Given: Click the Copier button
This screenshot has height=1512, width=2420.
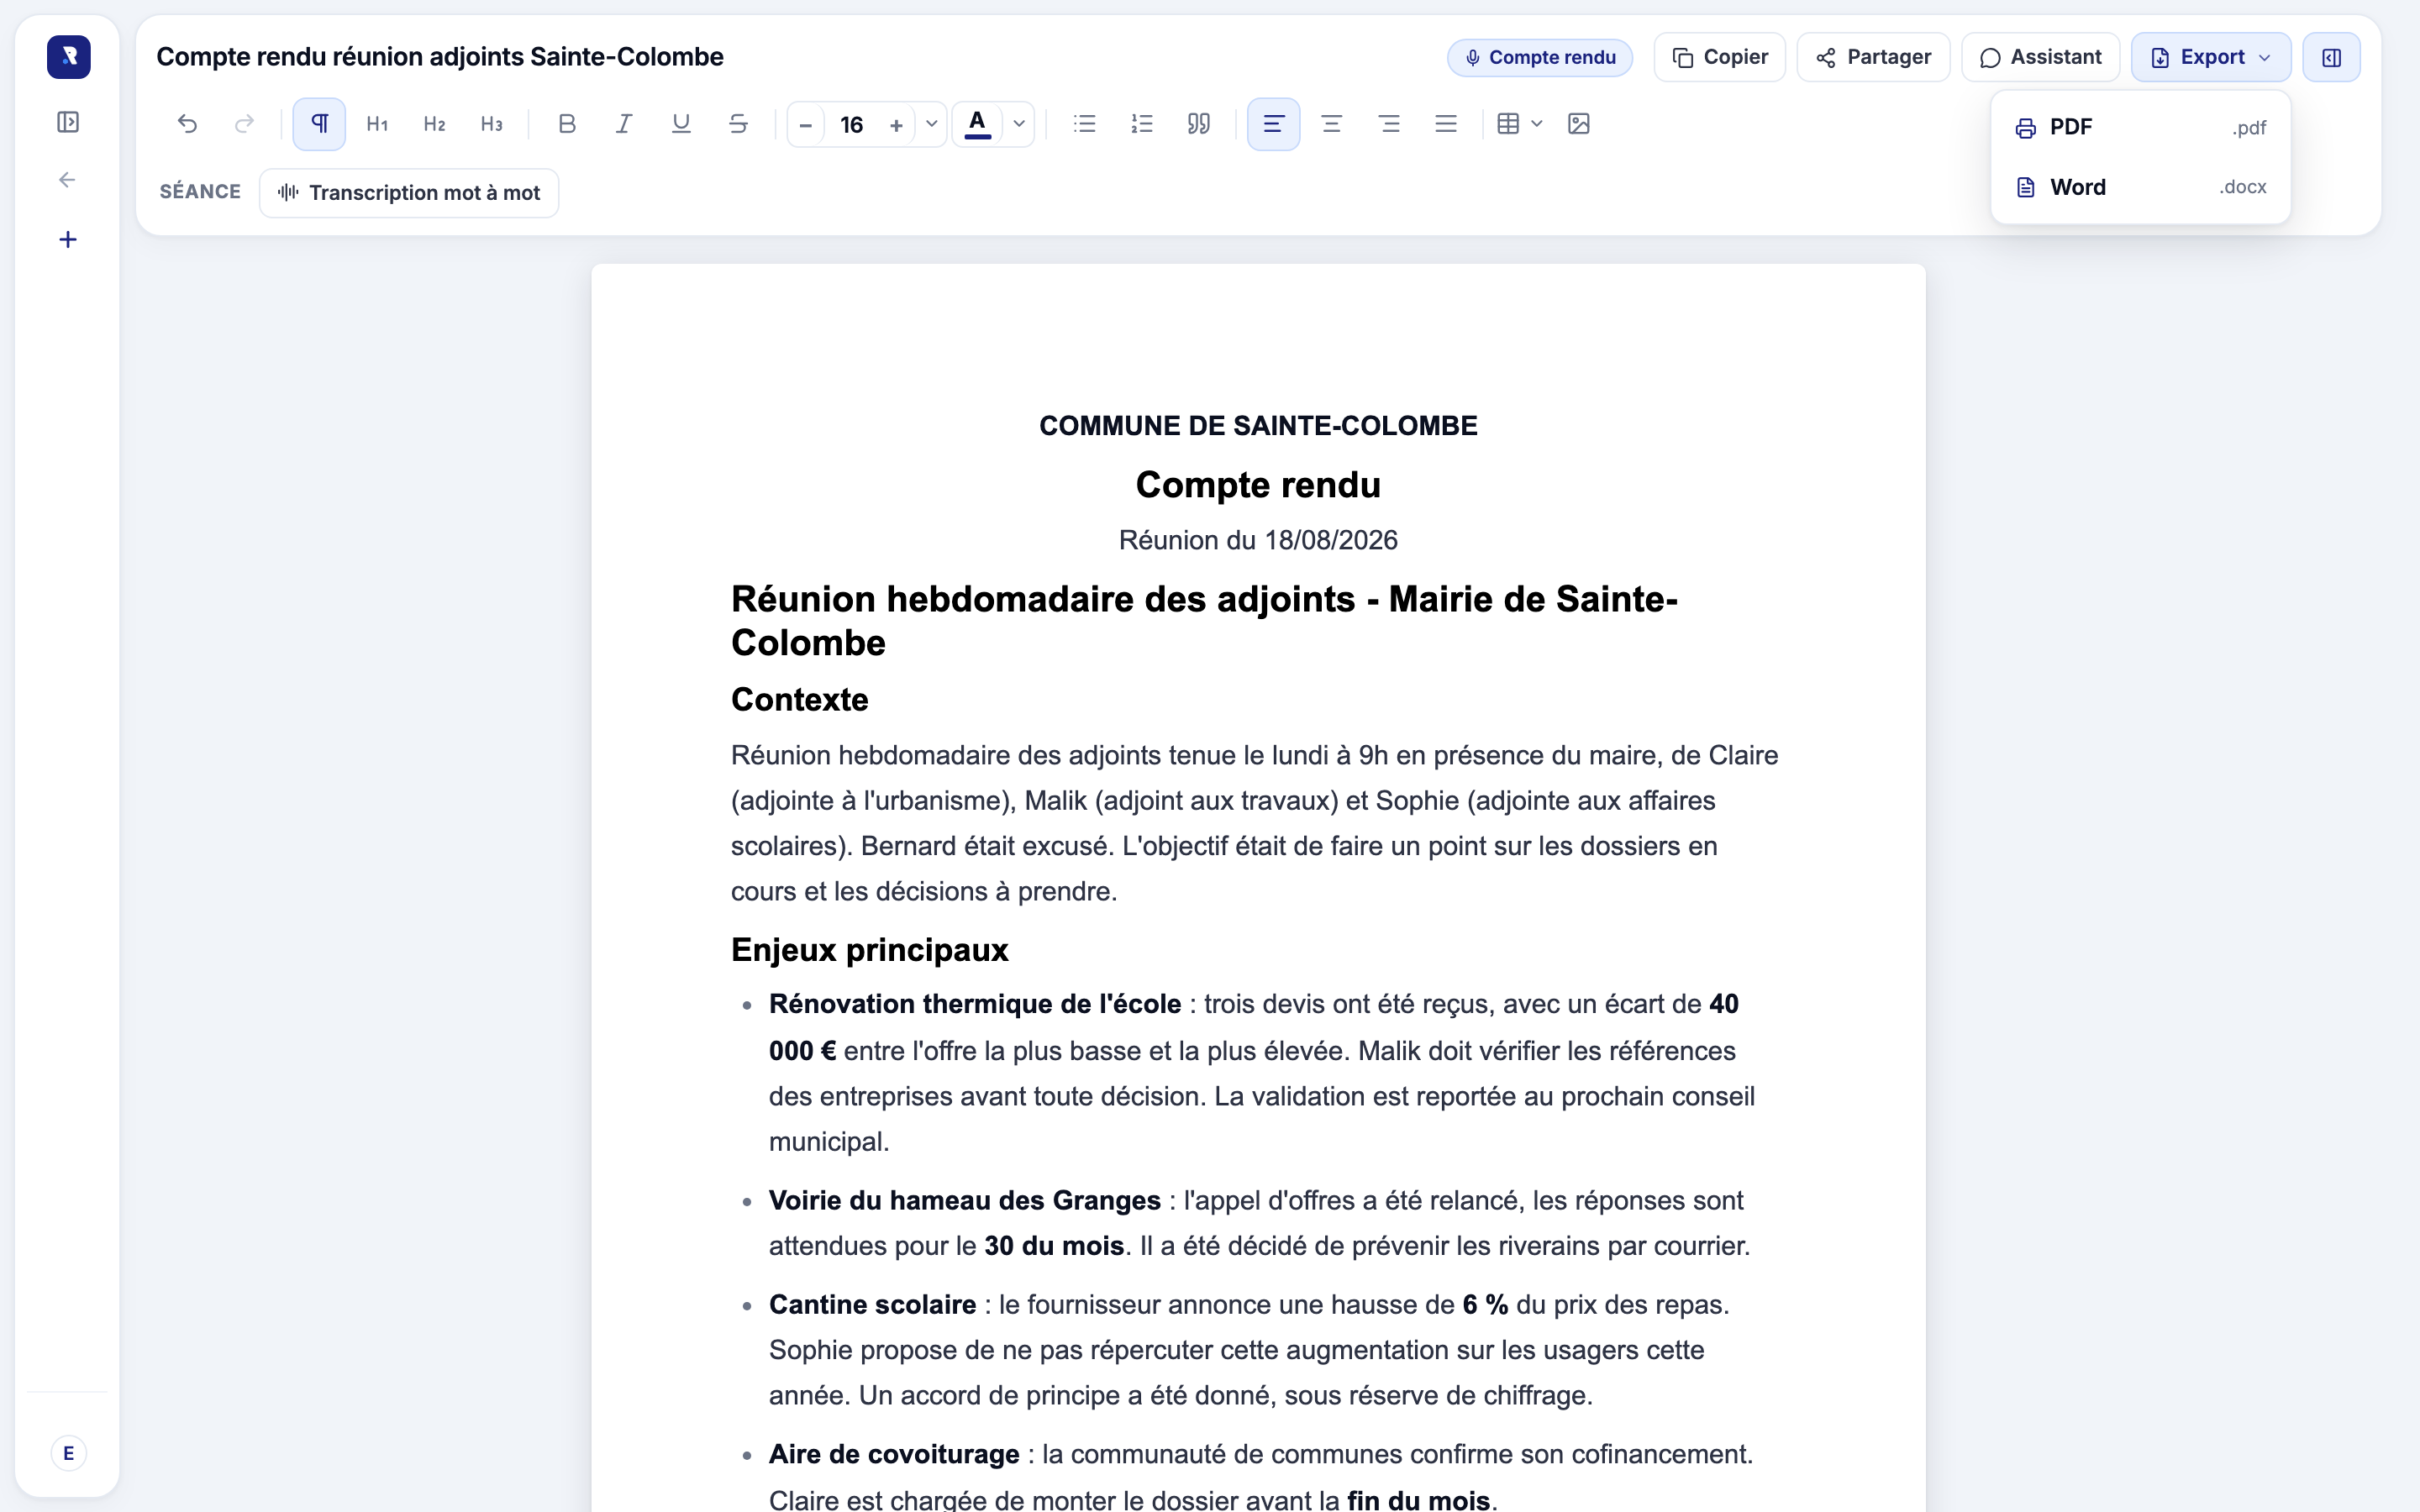Looking at the screenshot, I should (x=1720, y=57).
